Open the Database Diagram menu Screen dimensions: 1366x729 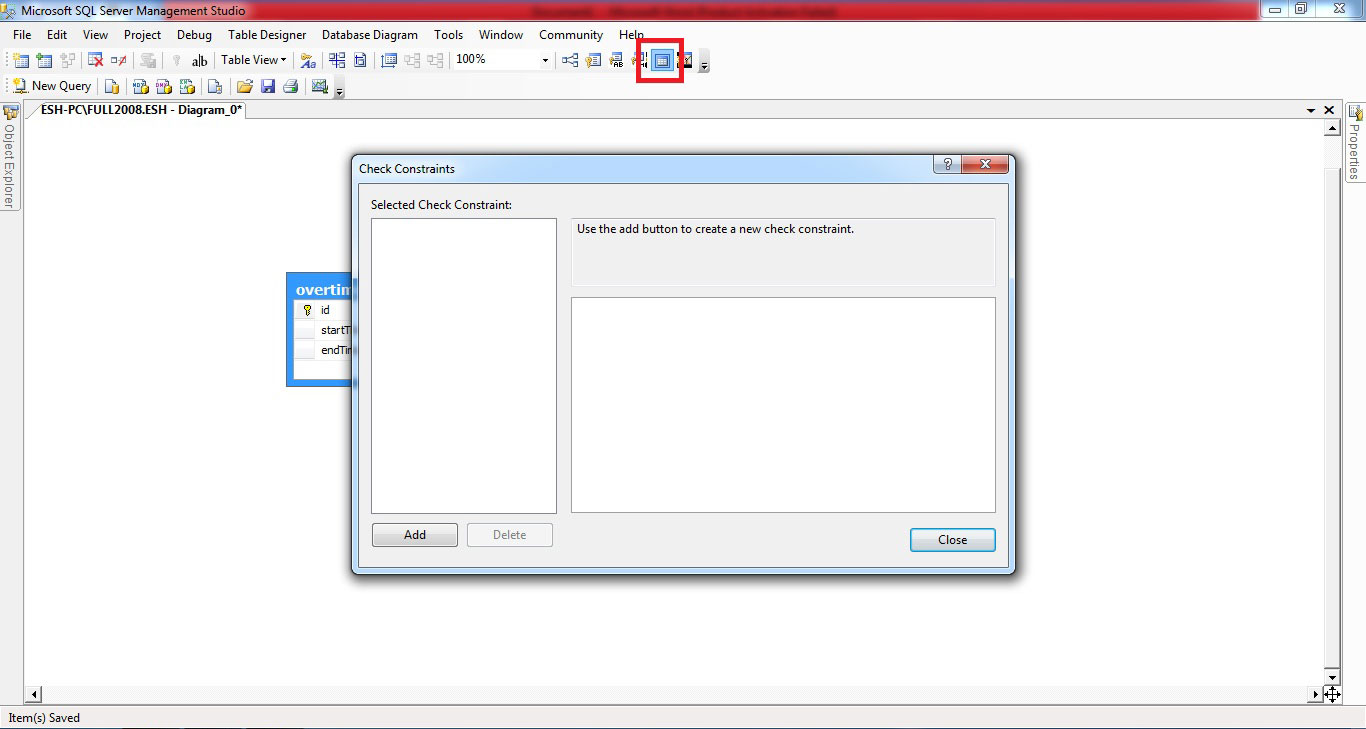coord(369,35)
